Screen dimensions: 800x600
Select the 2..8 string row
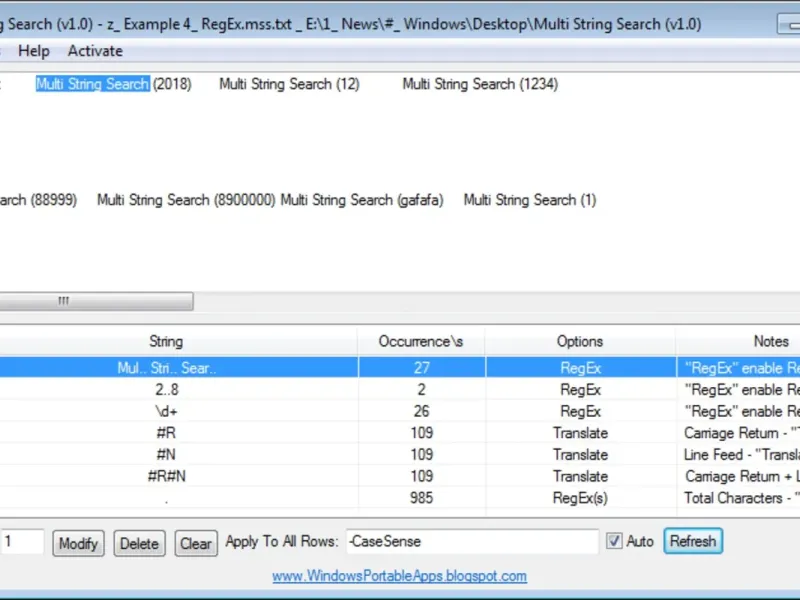tap(400, 390)
